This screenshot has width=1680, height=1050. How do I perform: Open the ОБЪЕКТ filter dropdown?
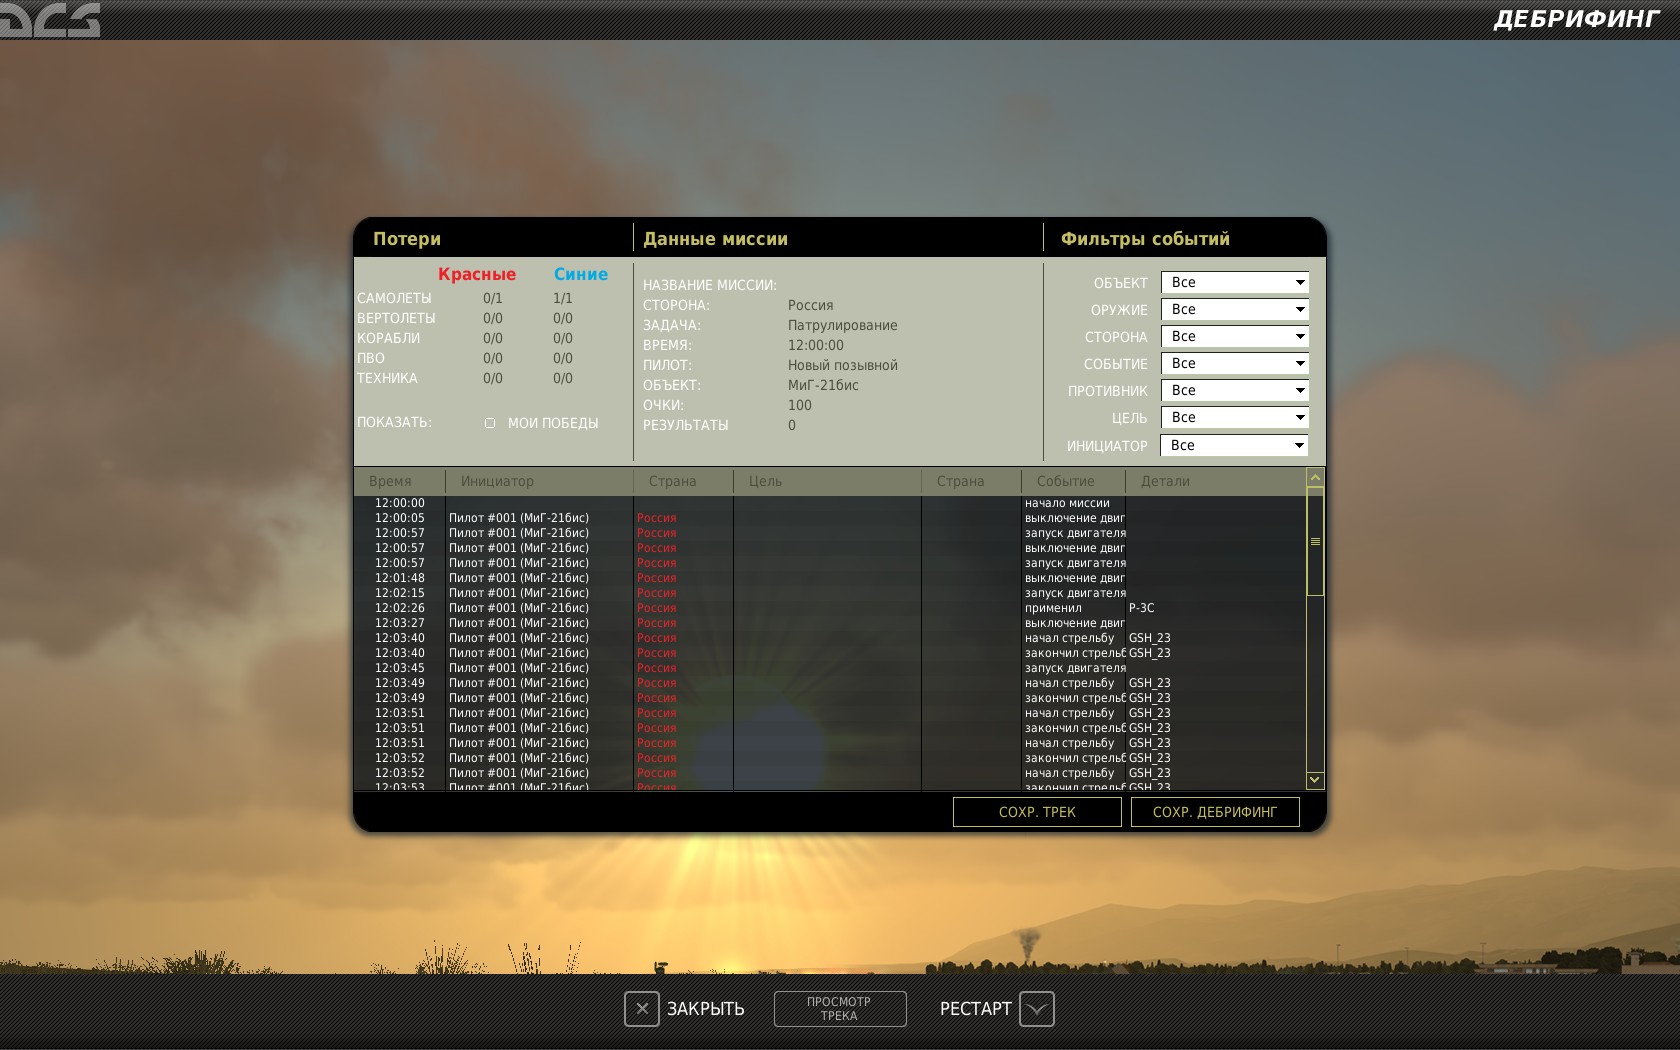click(x=1234, y=283)
